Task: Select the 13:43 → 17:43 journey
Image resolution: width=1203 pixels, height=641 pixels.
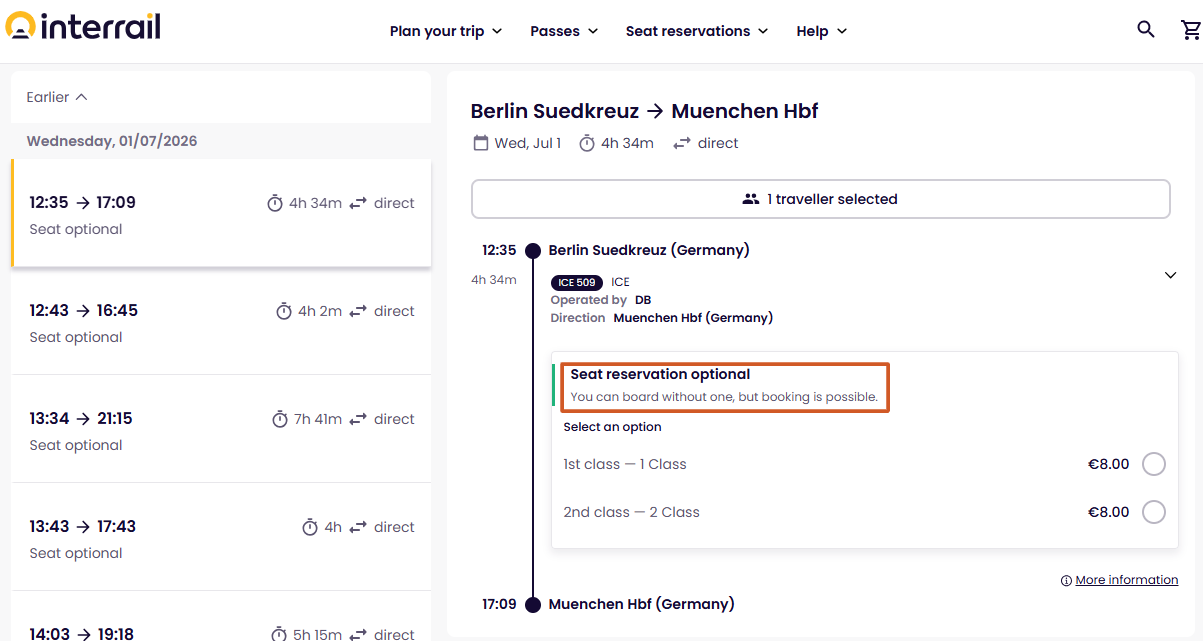Action: (x=221, y=537)
